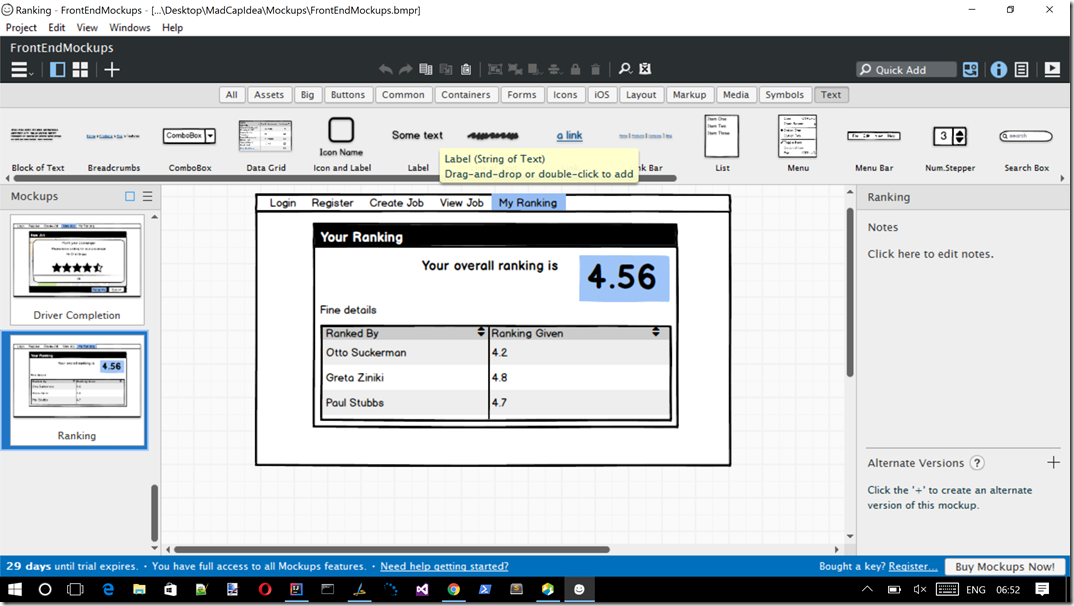The width and height of the screenshot is (1074, 606).
Task: Select the Forms category tab
Action: (x=522, y=94)
